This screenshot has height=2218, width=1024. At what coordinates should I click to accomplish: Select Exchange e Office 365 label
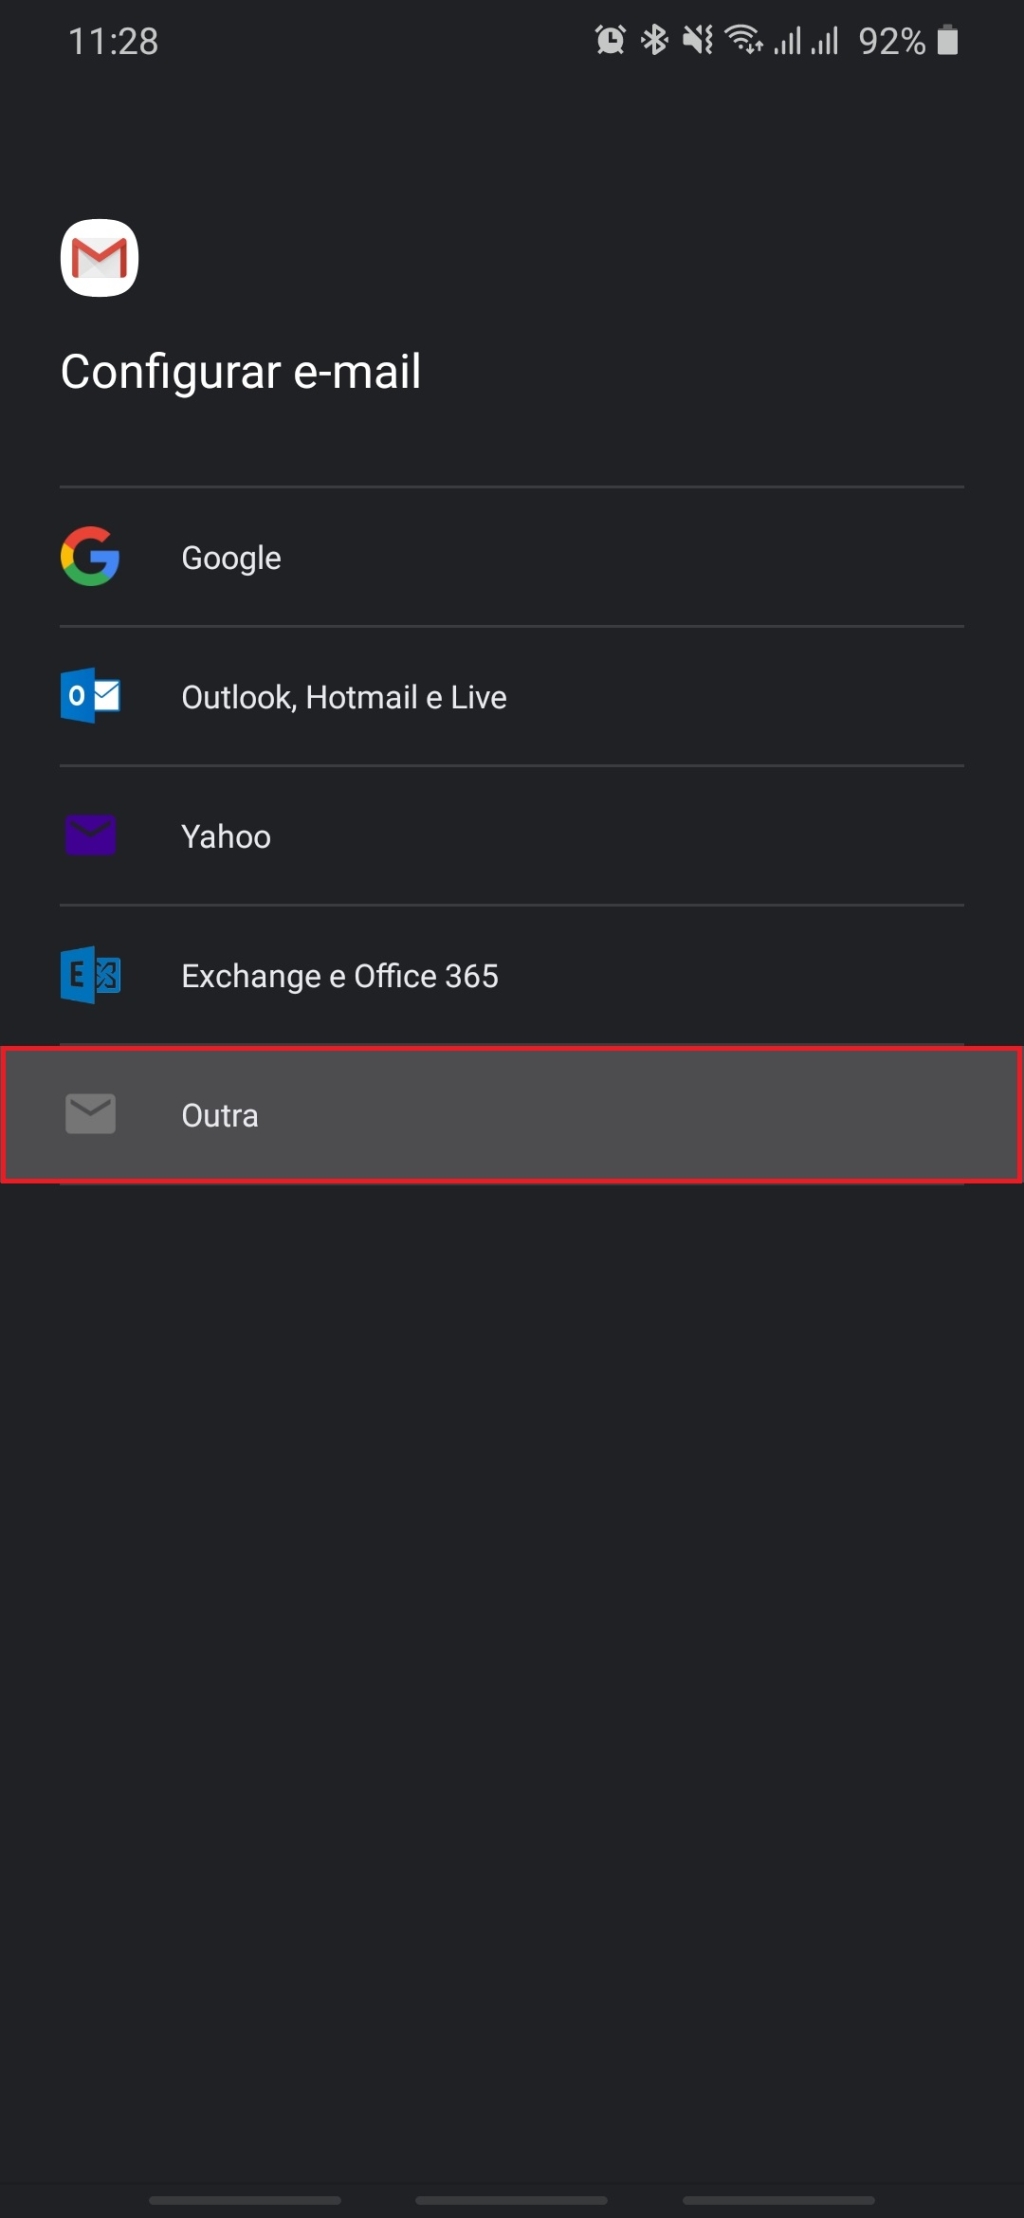(340, 976)
